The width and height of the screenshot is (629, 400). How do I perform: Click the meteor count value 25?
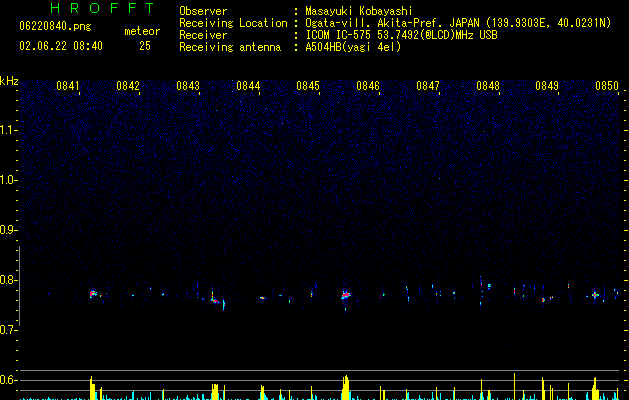point(145,46)
